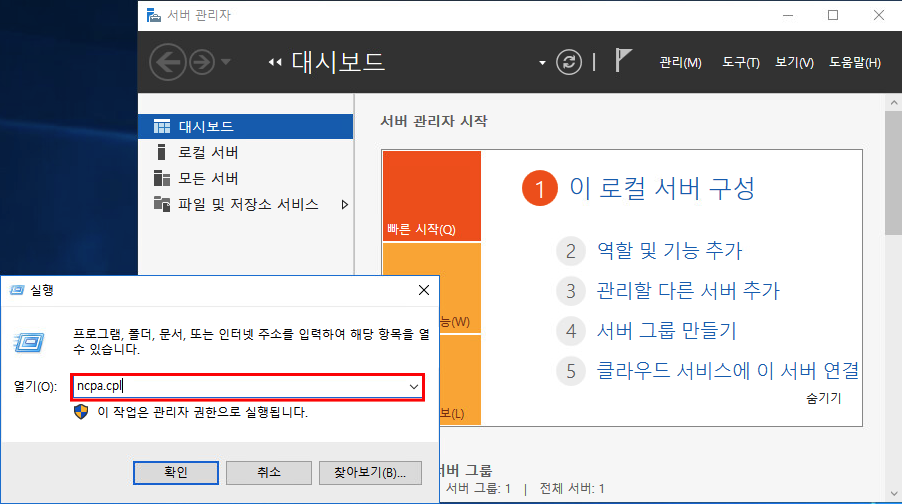Open the Run dialog command history dropdown
The image size is (902, 504).
414,387
